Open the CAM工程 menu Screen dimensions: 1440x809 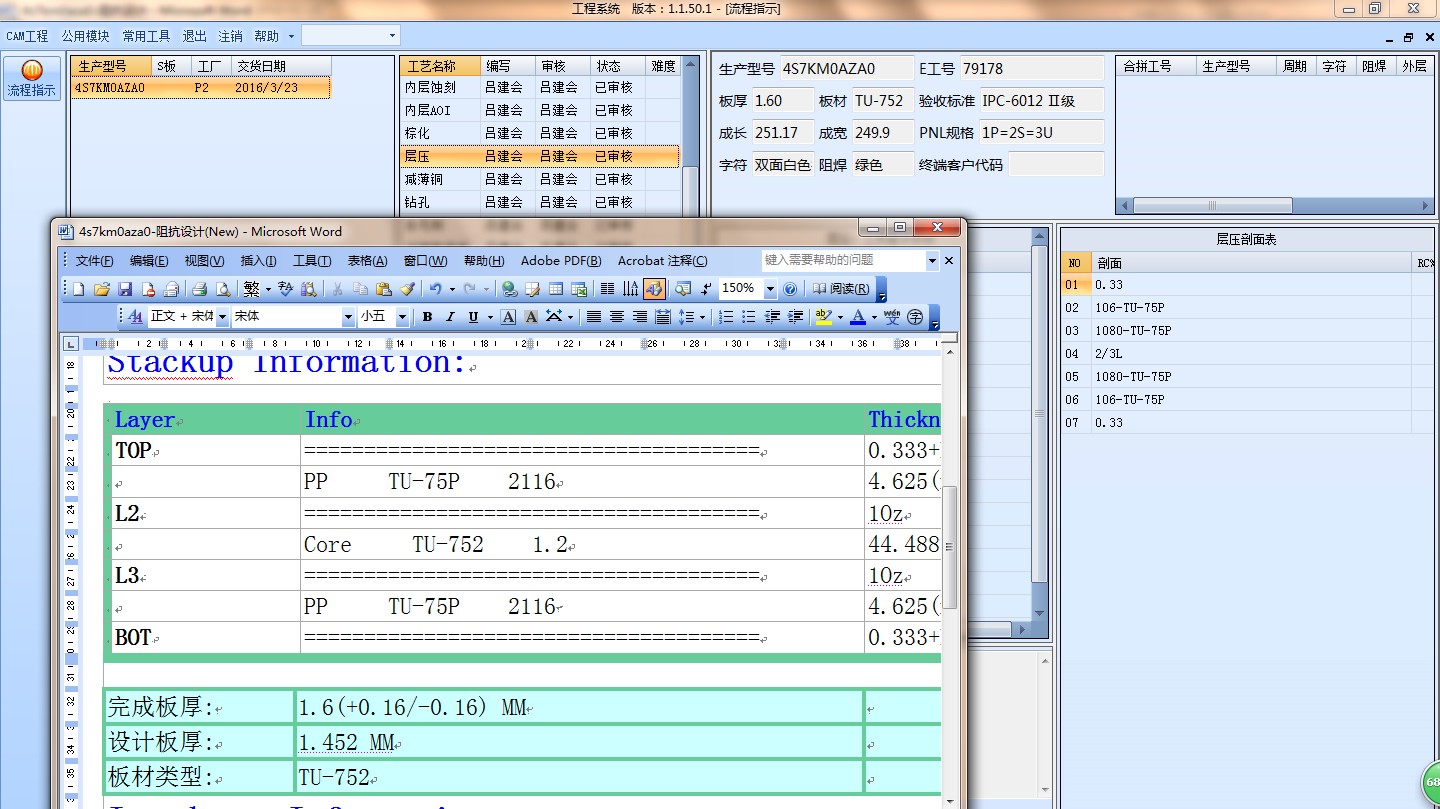(x=28, y=36)
